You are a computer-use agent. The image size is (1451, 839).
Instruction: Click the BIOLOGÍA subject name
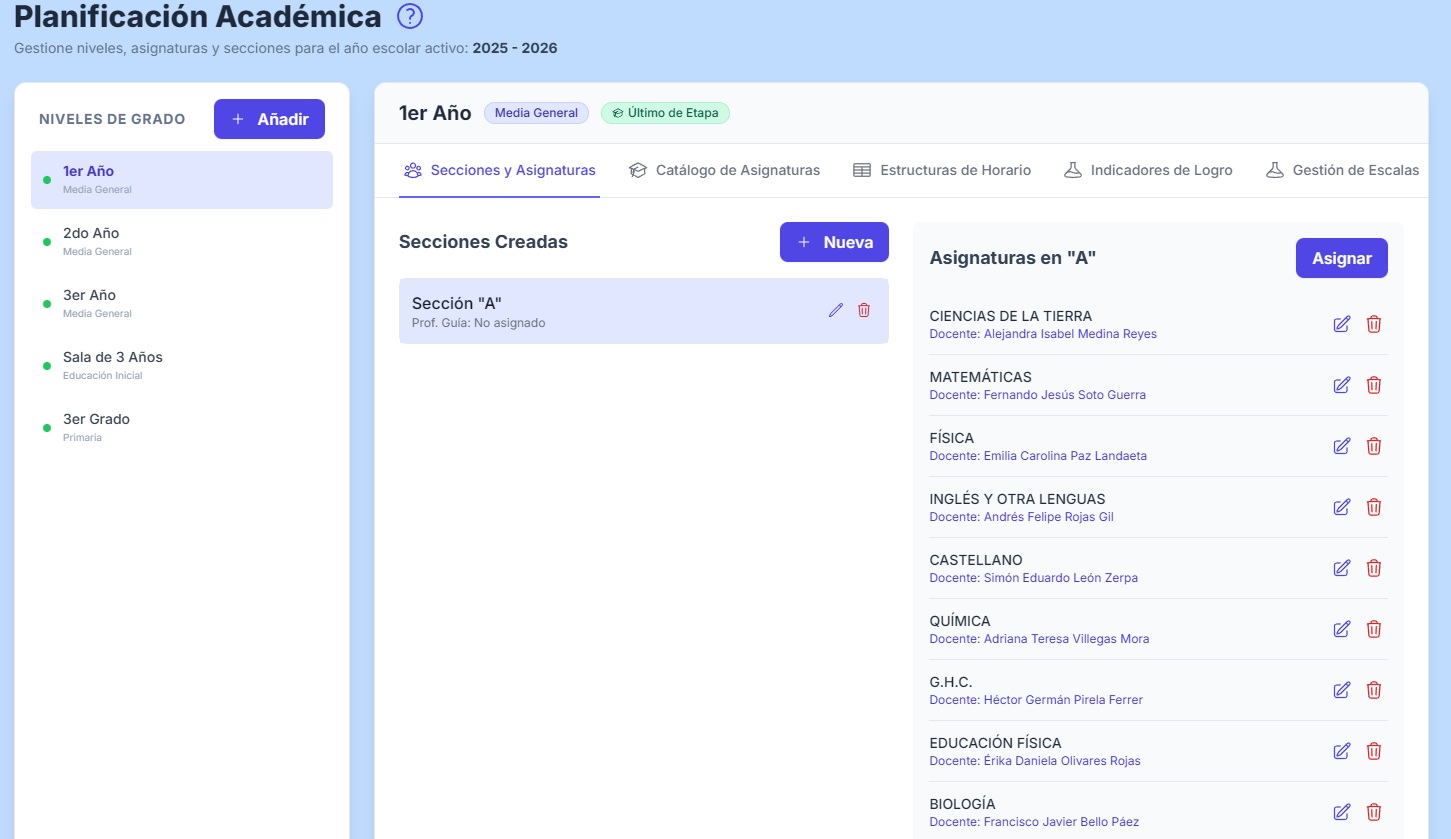click(962, 804)
